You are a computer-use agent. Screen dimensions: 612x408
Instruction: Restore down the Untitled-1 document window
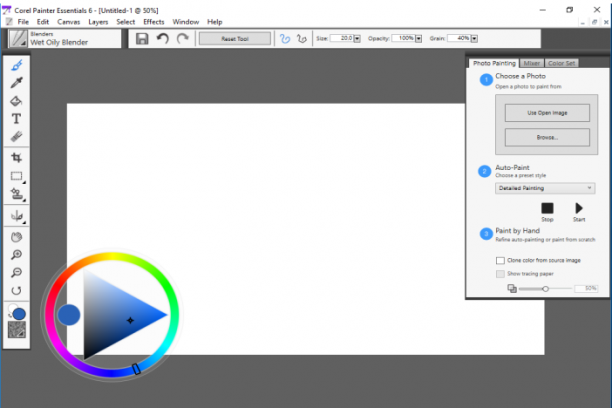[594, 22]
